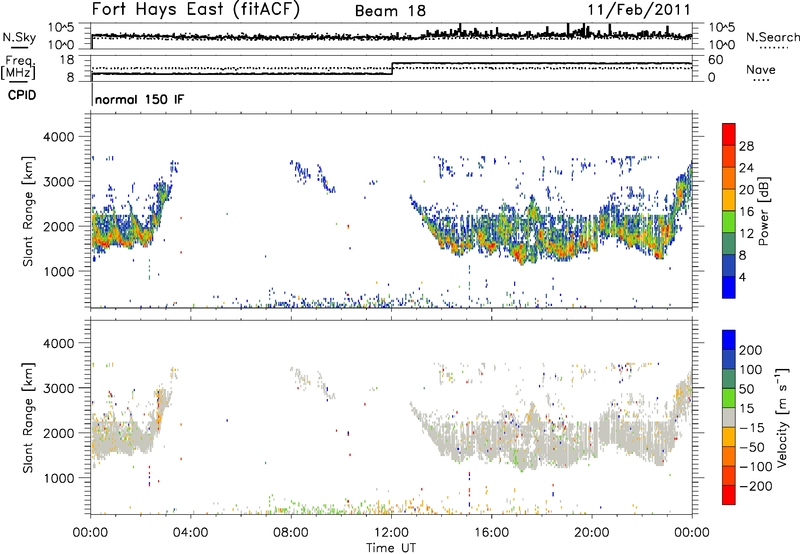Click the 'Time UT' axis label
Viewport: 800px width, 554px height.
point(391,548)
